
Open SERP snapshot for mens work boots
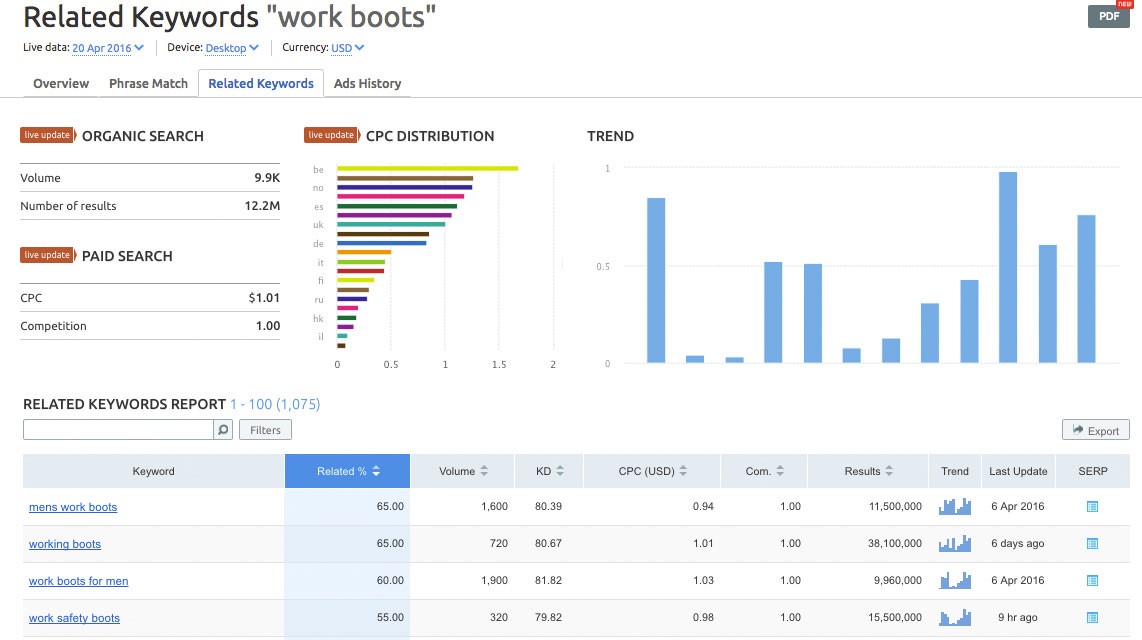[1092, 506]
